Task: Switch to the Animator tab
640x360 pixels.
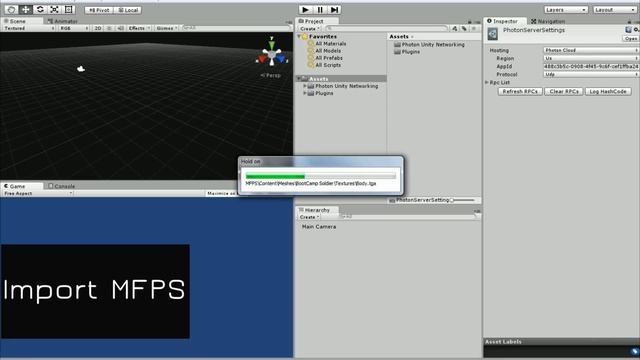Action: [62, 21]
